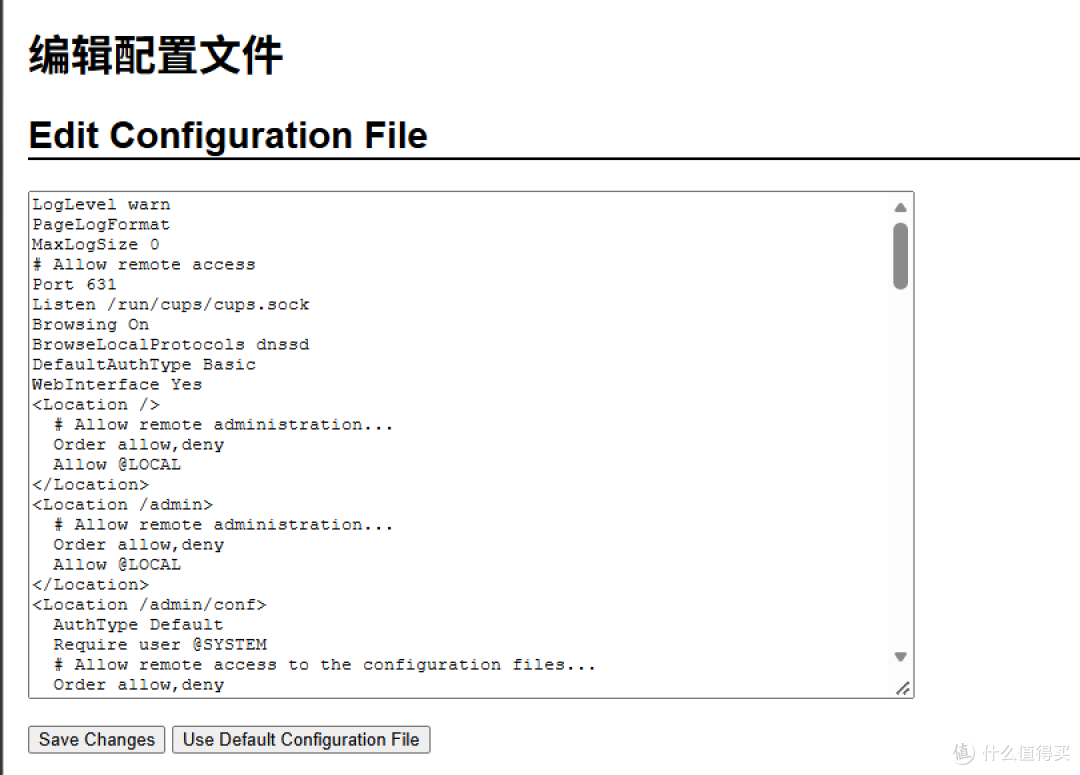Click the "AuthType Default" line
Viewport: 1080px width, 775px height.
coord(138,624)
